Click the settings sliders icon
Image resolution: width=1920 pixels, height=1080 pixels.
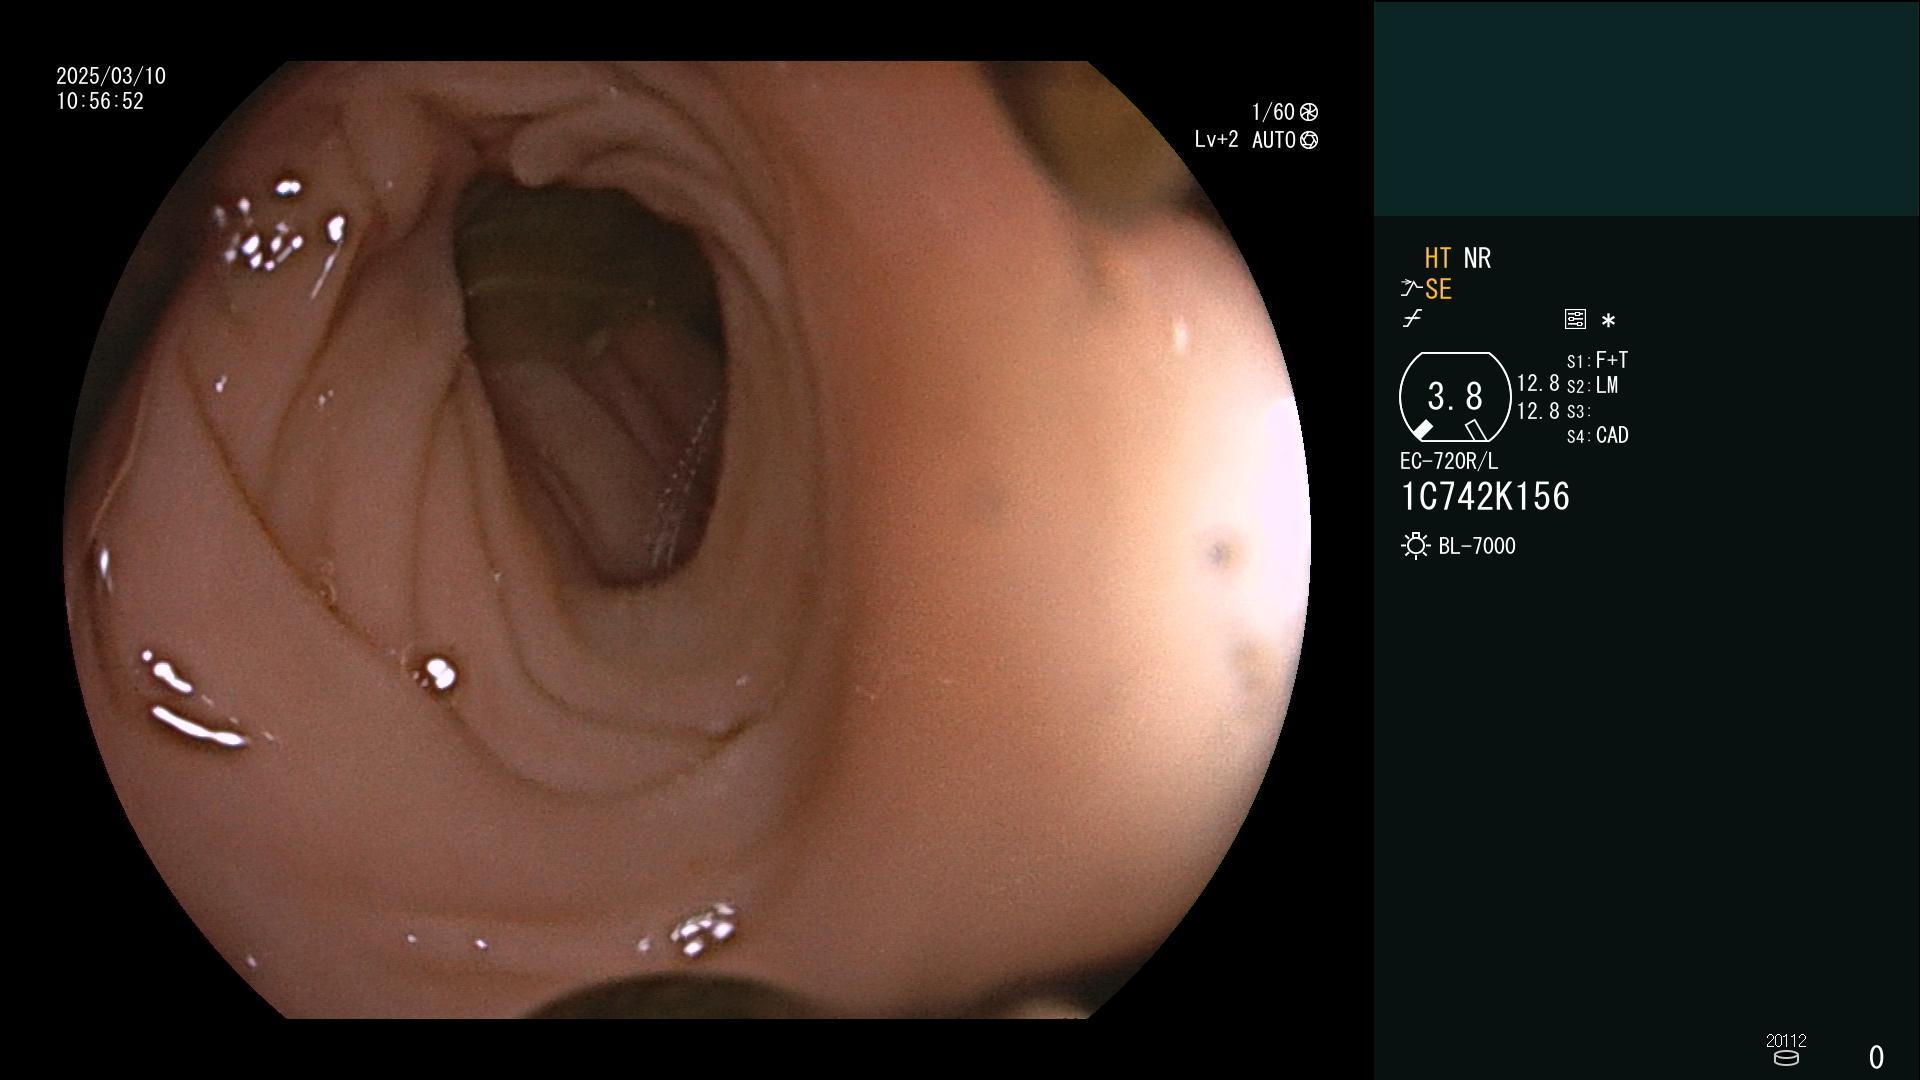(x=1575, y=319)
